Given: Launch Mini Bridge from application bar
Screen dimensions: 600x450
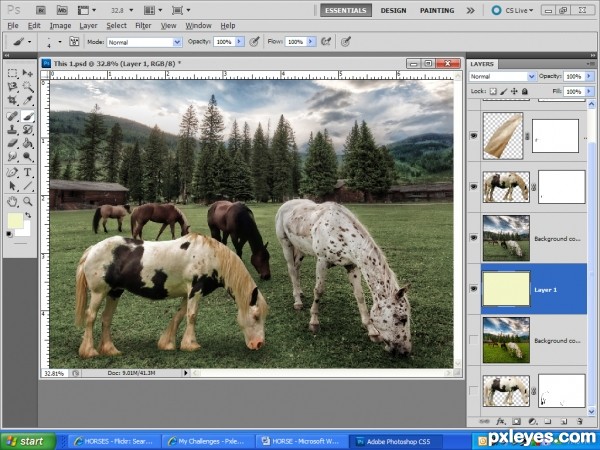Looking at the screenshot, I should click(x=62, y=10).
